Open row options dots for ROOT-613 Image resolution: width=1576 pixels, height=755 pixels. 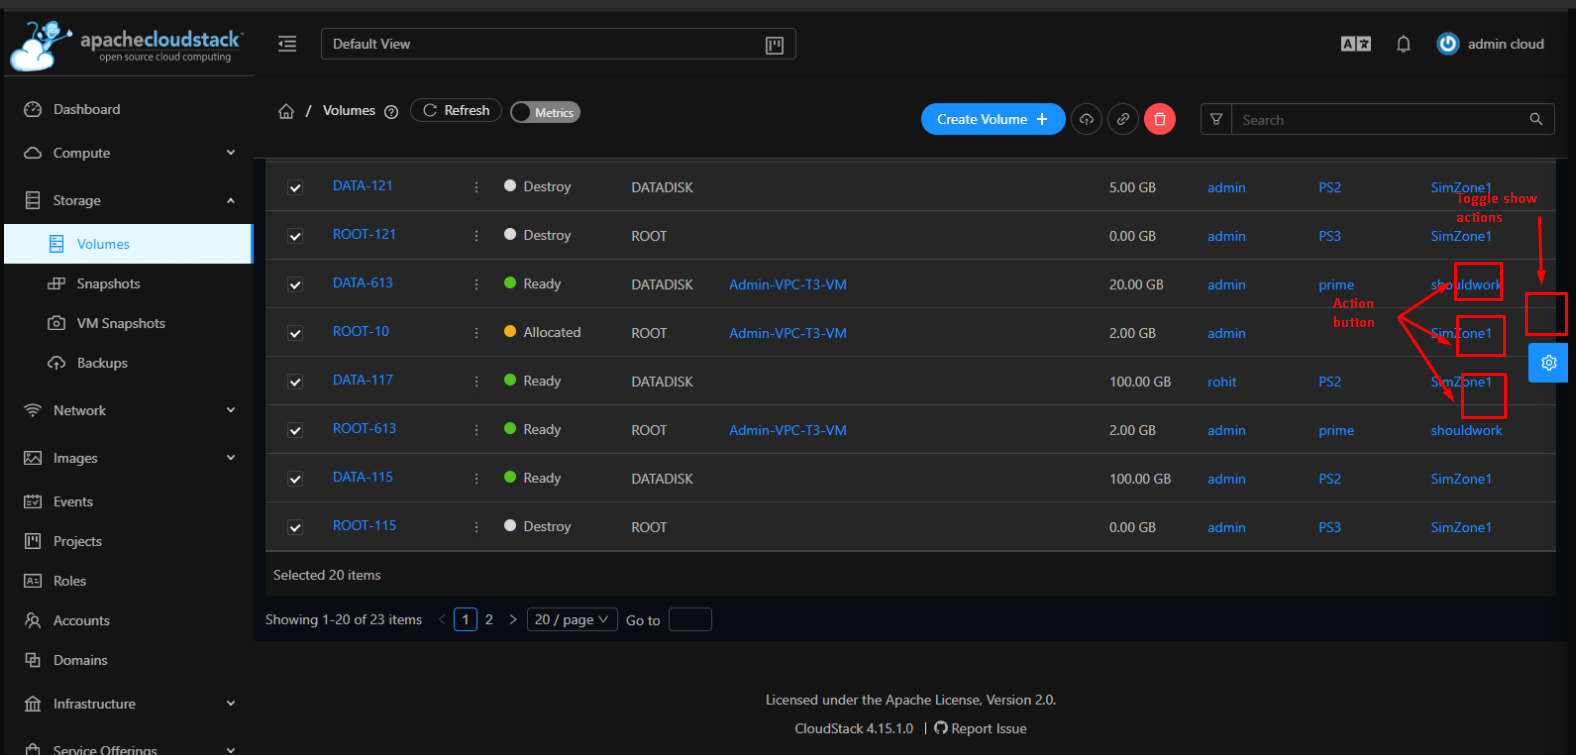click(476, 430)
